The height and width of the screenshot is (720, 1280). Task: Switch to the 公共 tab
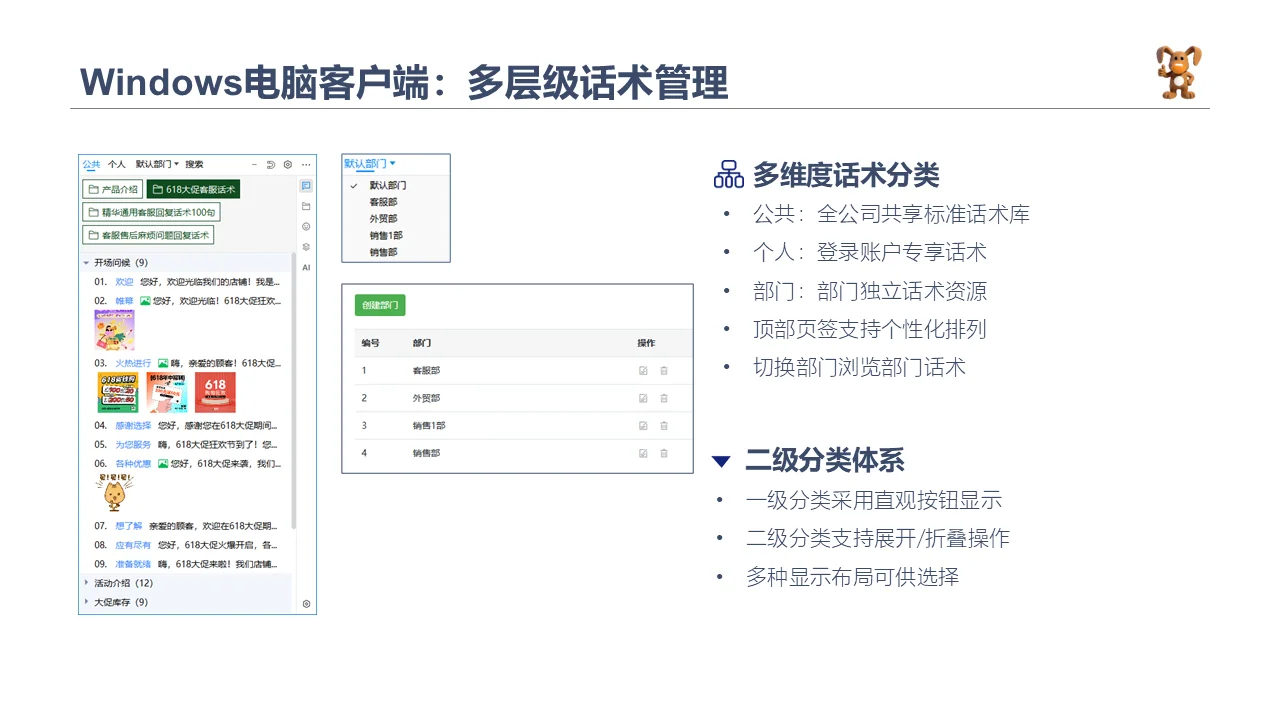[x=91, y=164]
